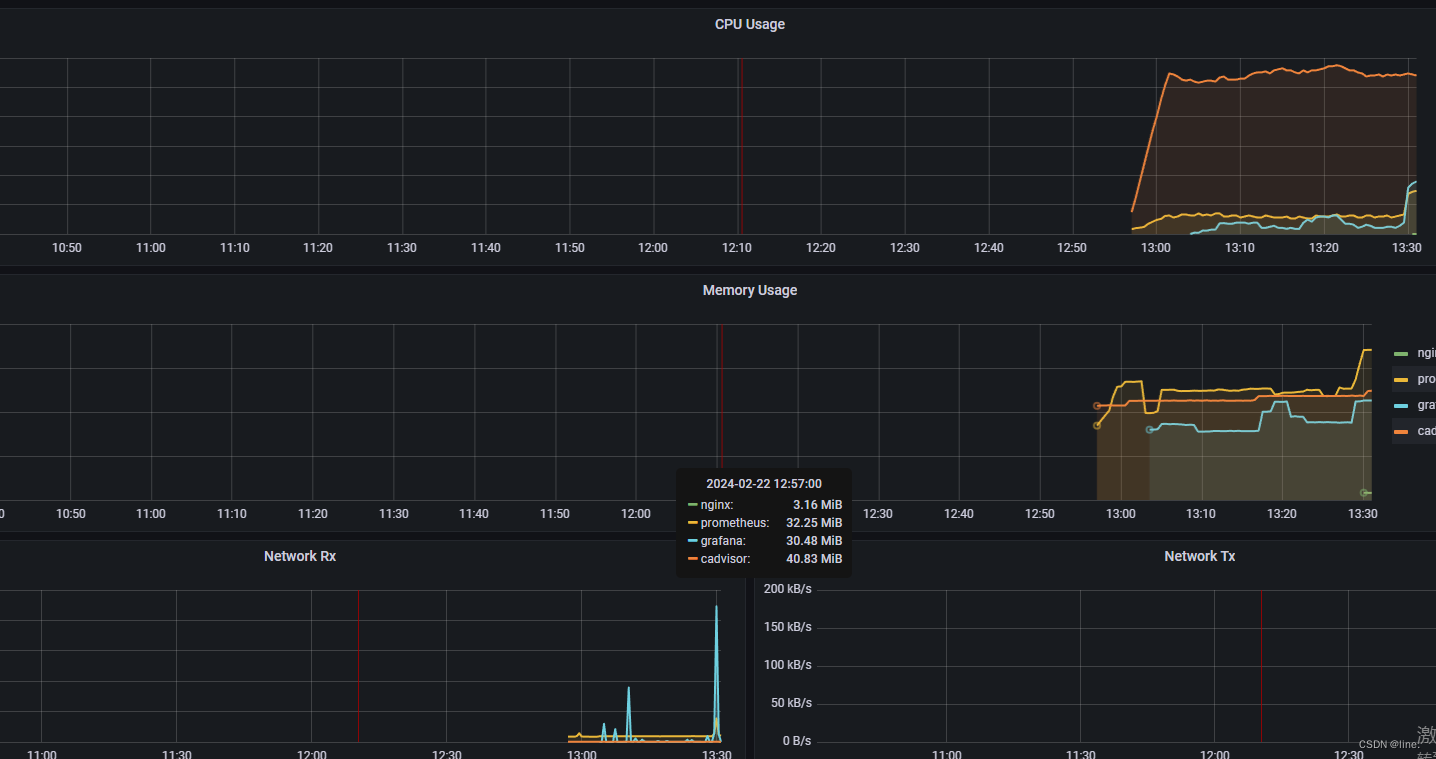Click the grafana color marker inside the tooltip
The image size is (1436, 759).
692,541
